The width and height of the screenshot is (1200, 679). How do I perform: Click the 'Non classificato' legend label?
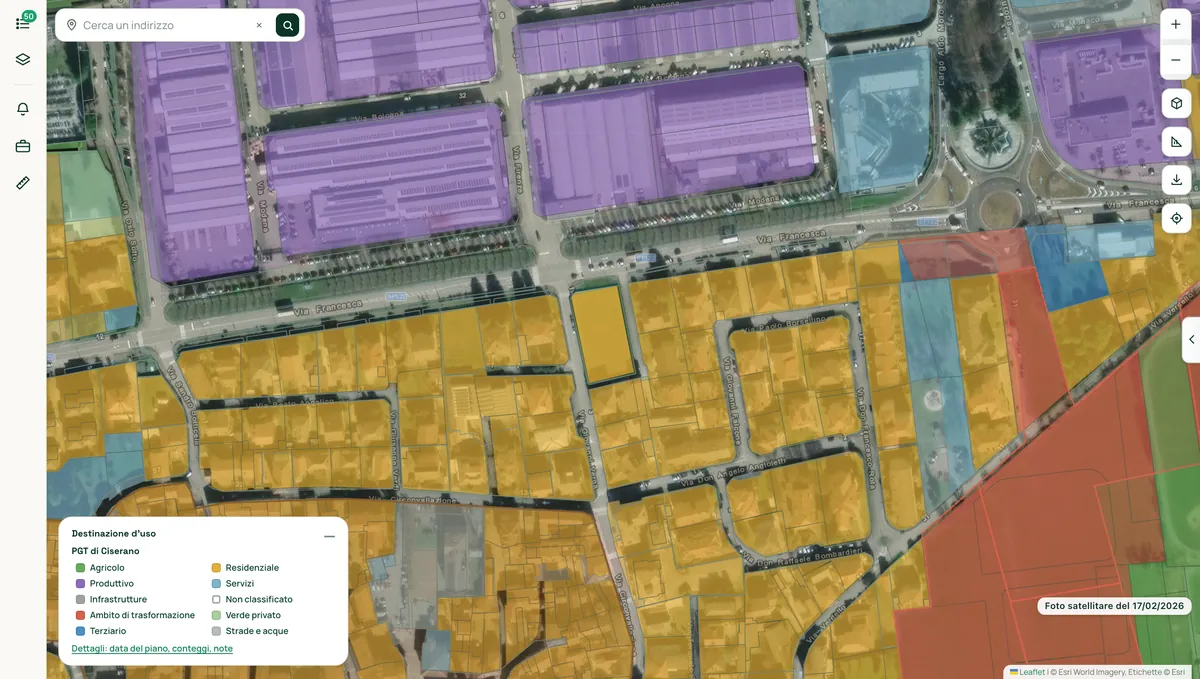coord(259,600)
